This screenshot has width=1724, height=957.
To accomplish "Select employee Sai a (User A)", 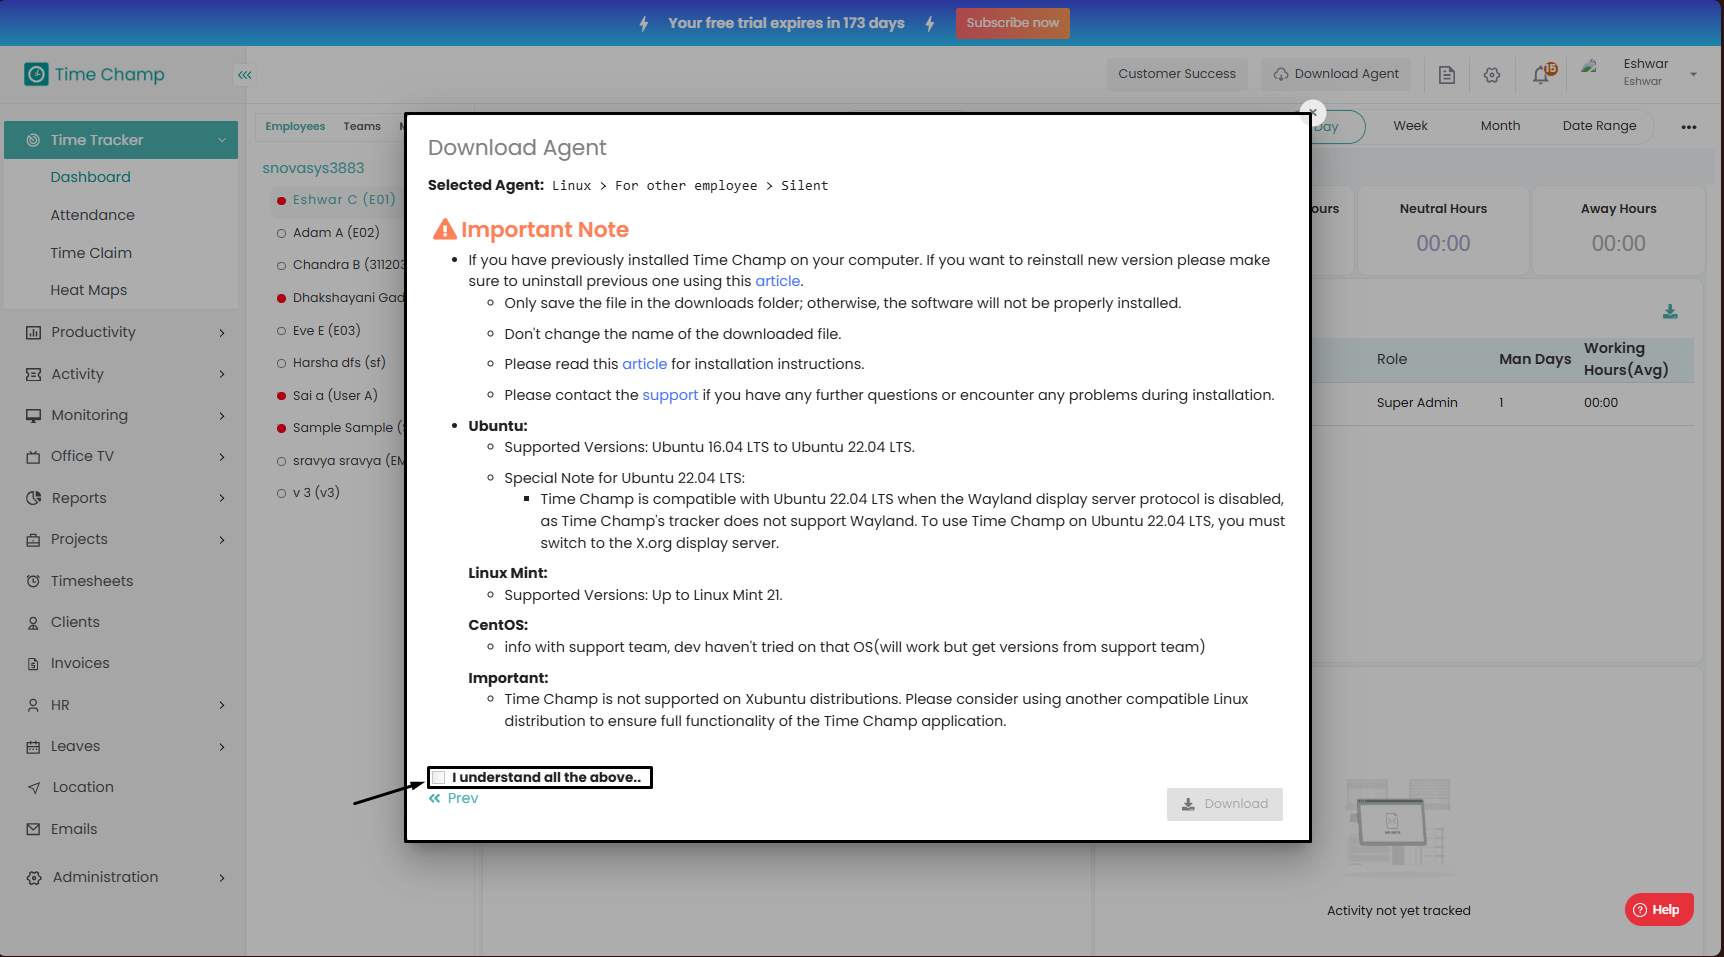I will [335, 396].
